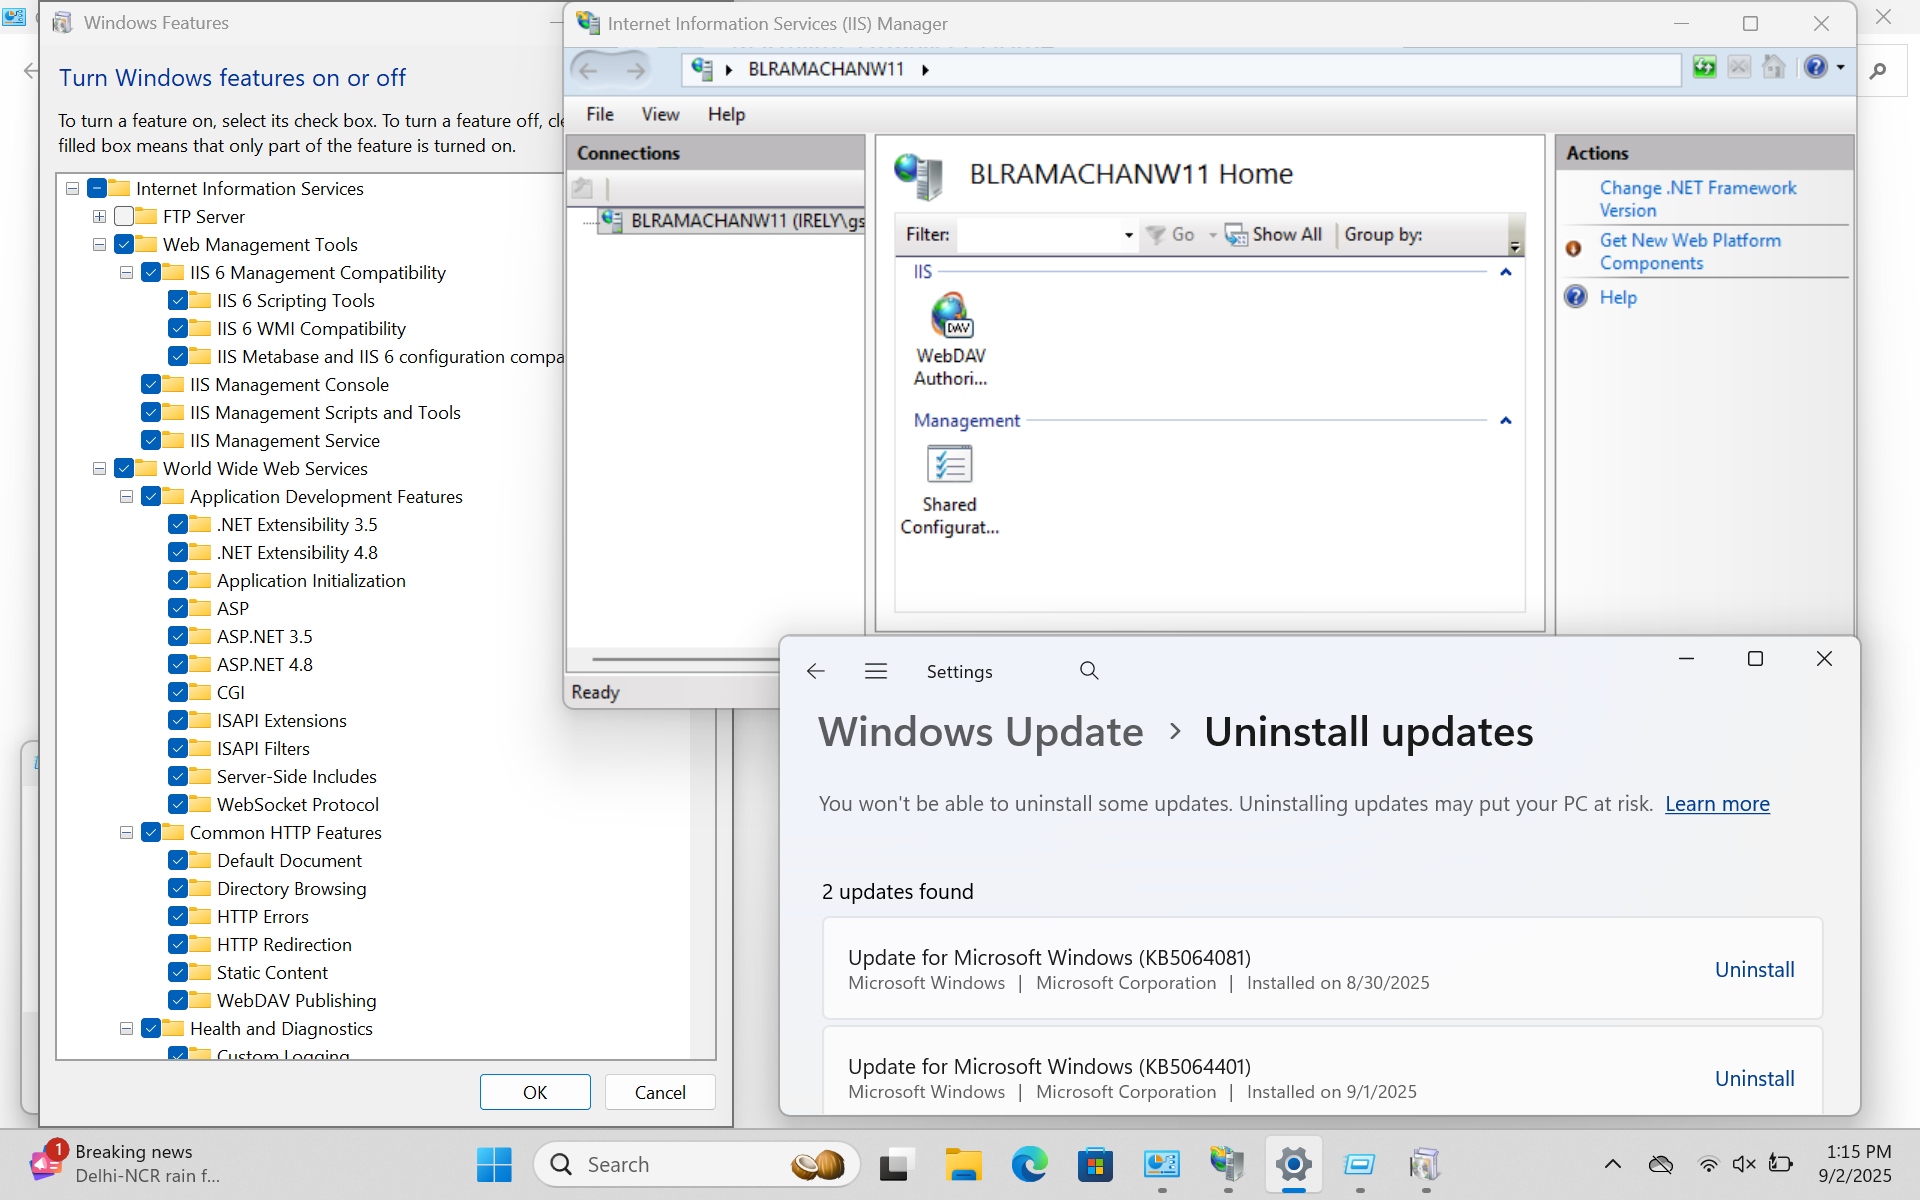
Task: Uncheck the CGI feature
Action: tap(178, 691)
